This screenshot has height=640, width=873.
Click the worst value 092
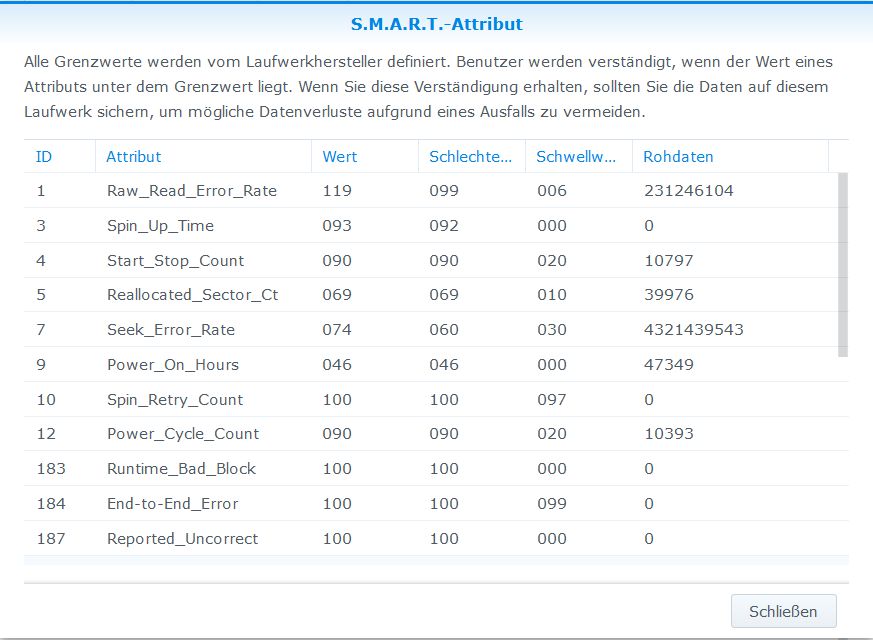pos(444,225)
